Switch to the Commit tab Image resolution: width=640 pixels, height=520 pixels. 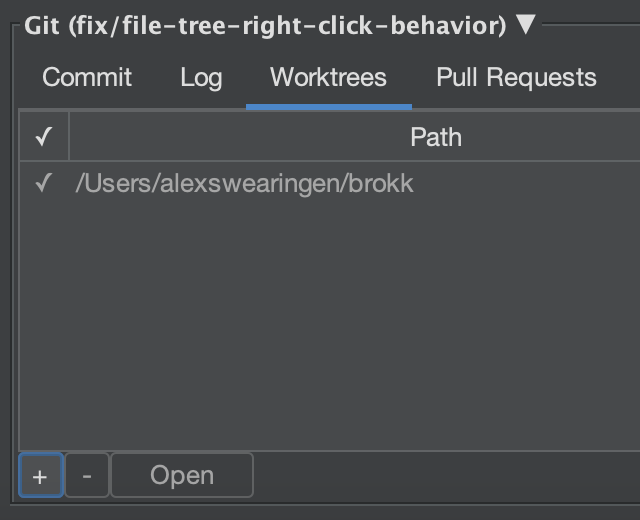coord(87,77)
